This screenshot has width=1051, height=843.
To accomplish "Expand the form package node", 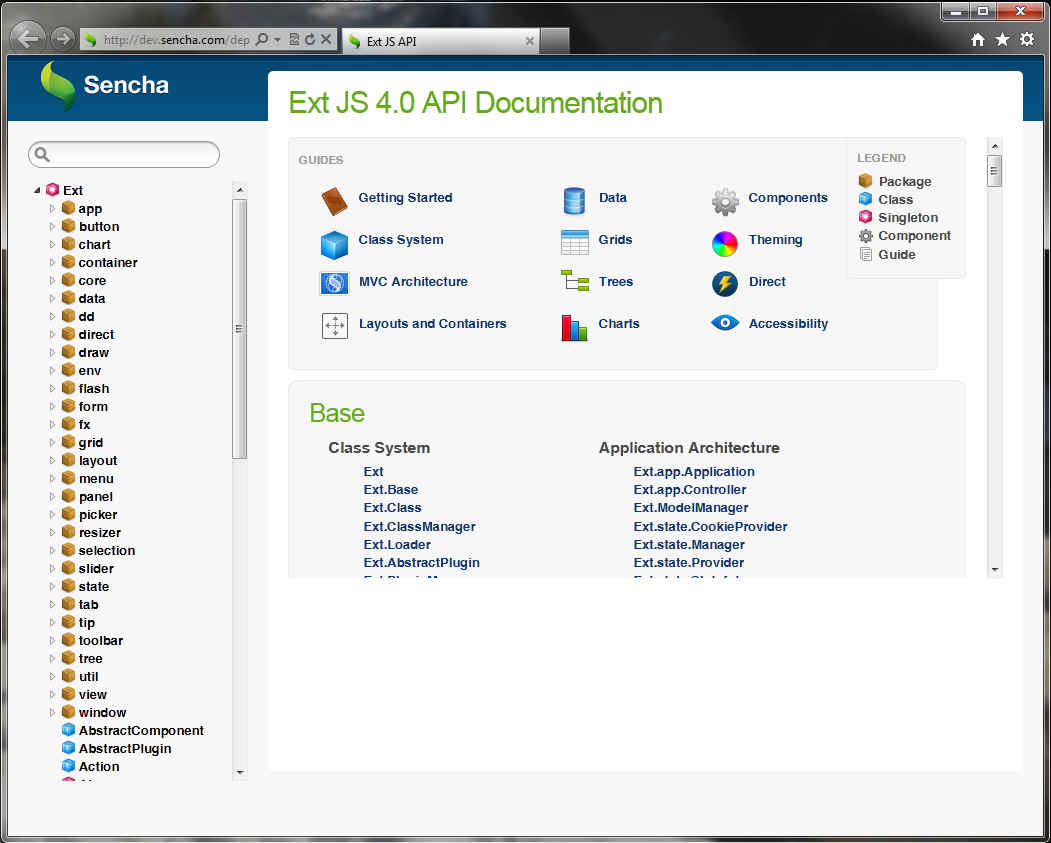I will pos(52,406).
